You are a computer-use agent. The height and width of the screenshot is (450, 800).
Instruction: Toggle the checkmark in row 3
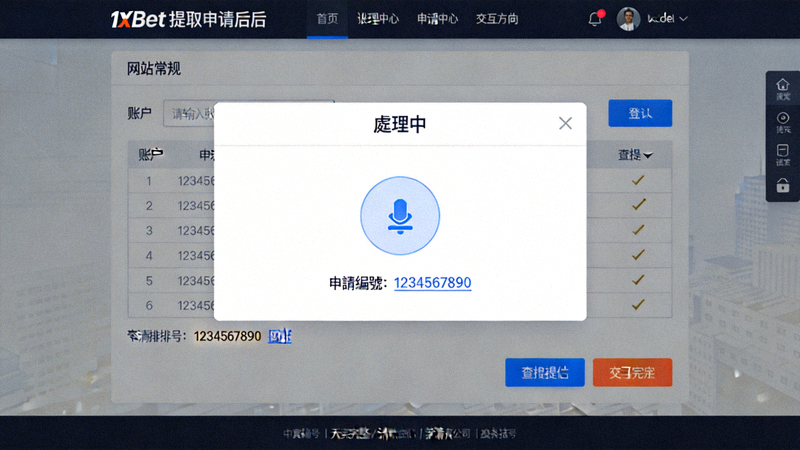click(638, 230)
